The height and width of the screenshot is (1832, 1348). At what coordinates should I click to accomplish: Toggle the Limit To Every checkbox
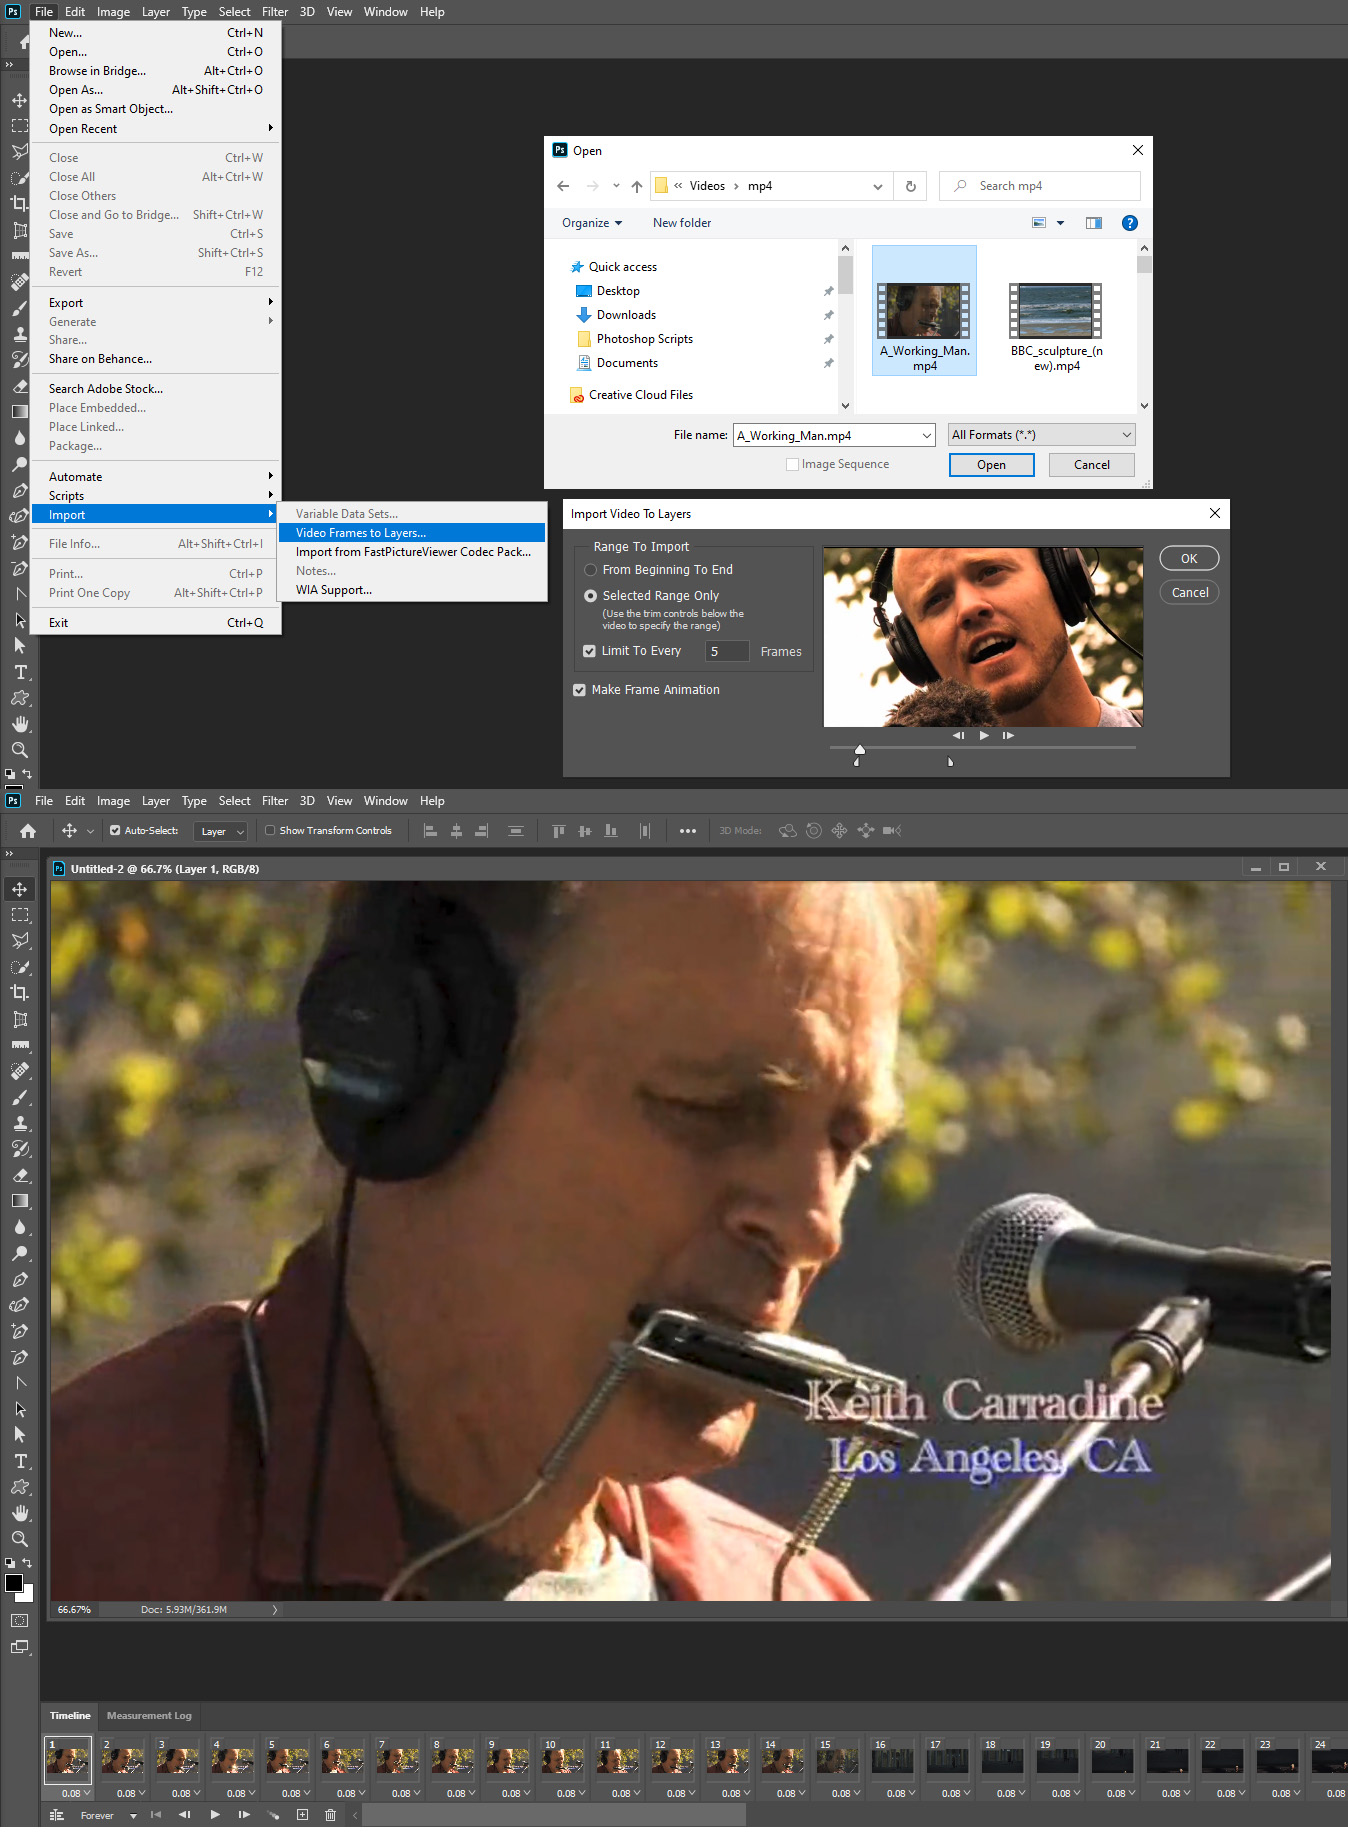pos(589,651)
